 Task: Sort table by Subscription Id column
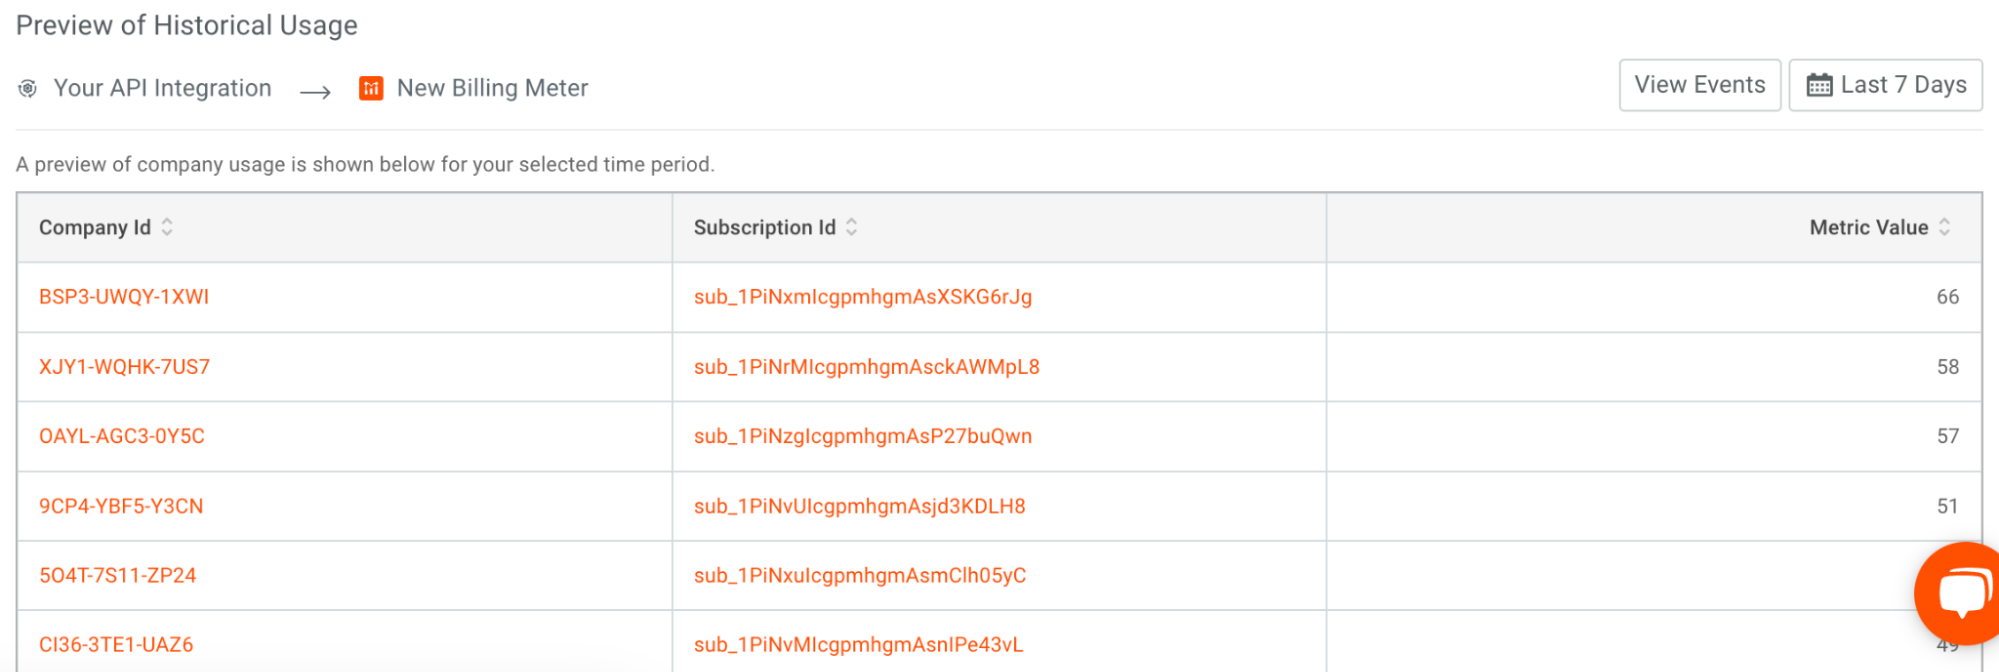851,228
